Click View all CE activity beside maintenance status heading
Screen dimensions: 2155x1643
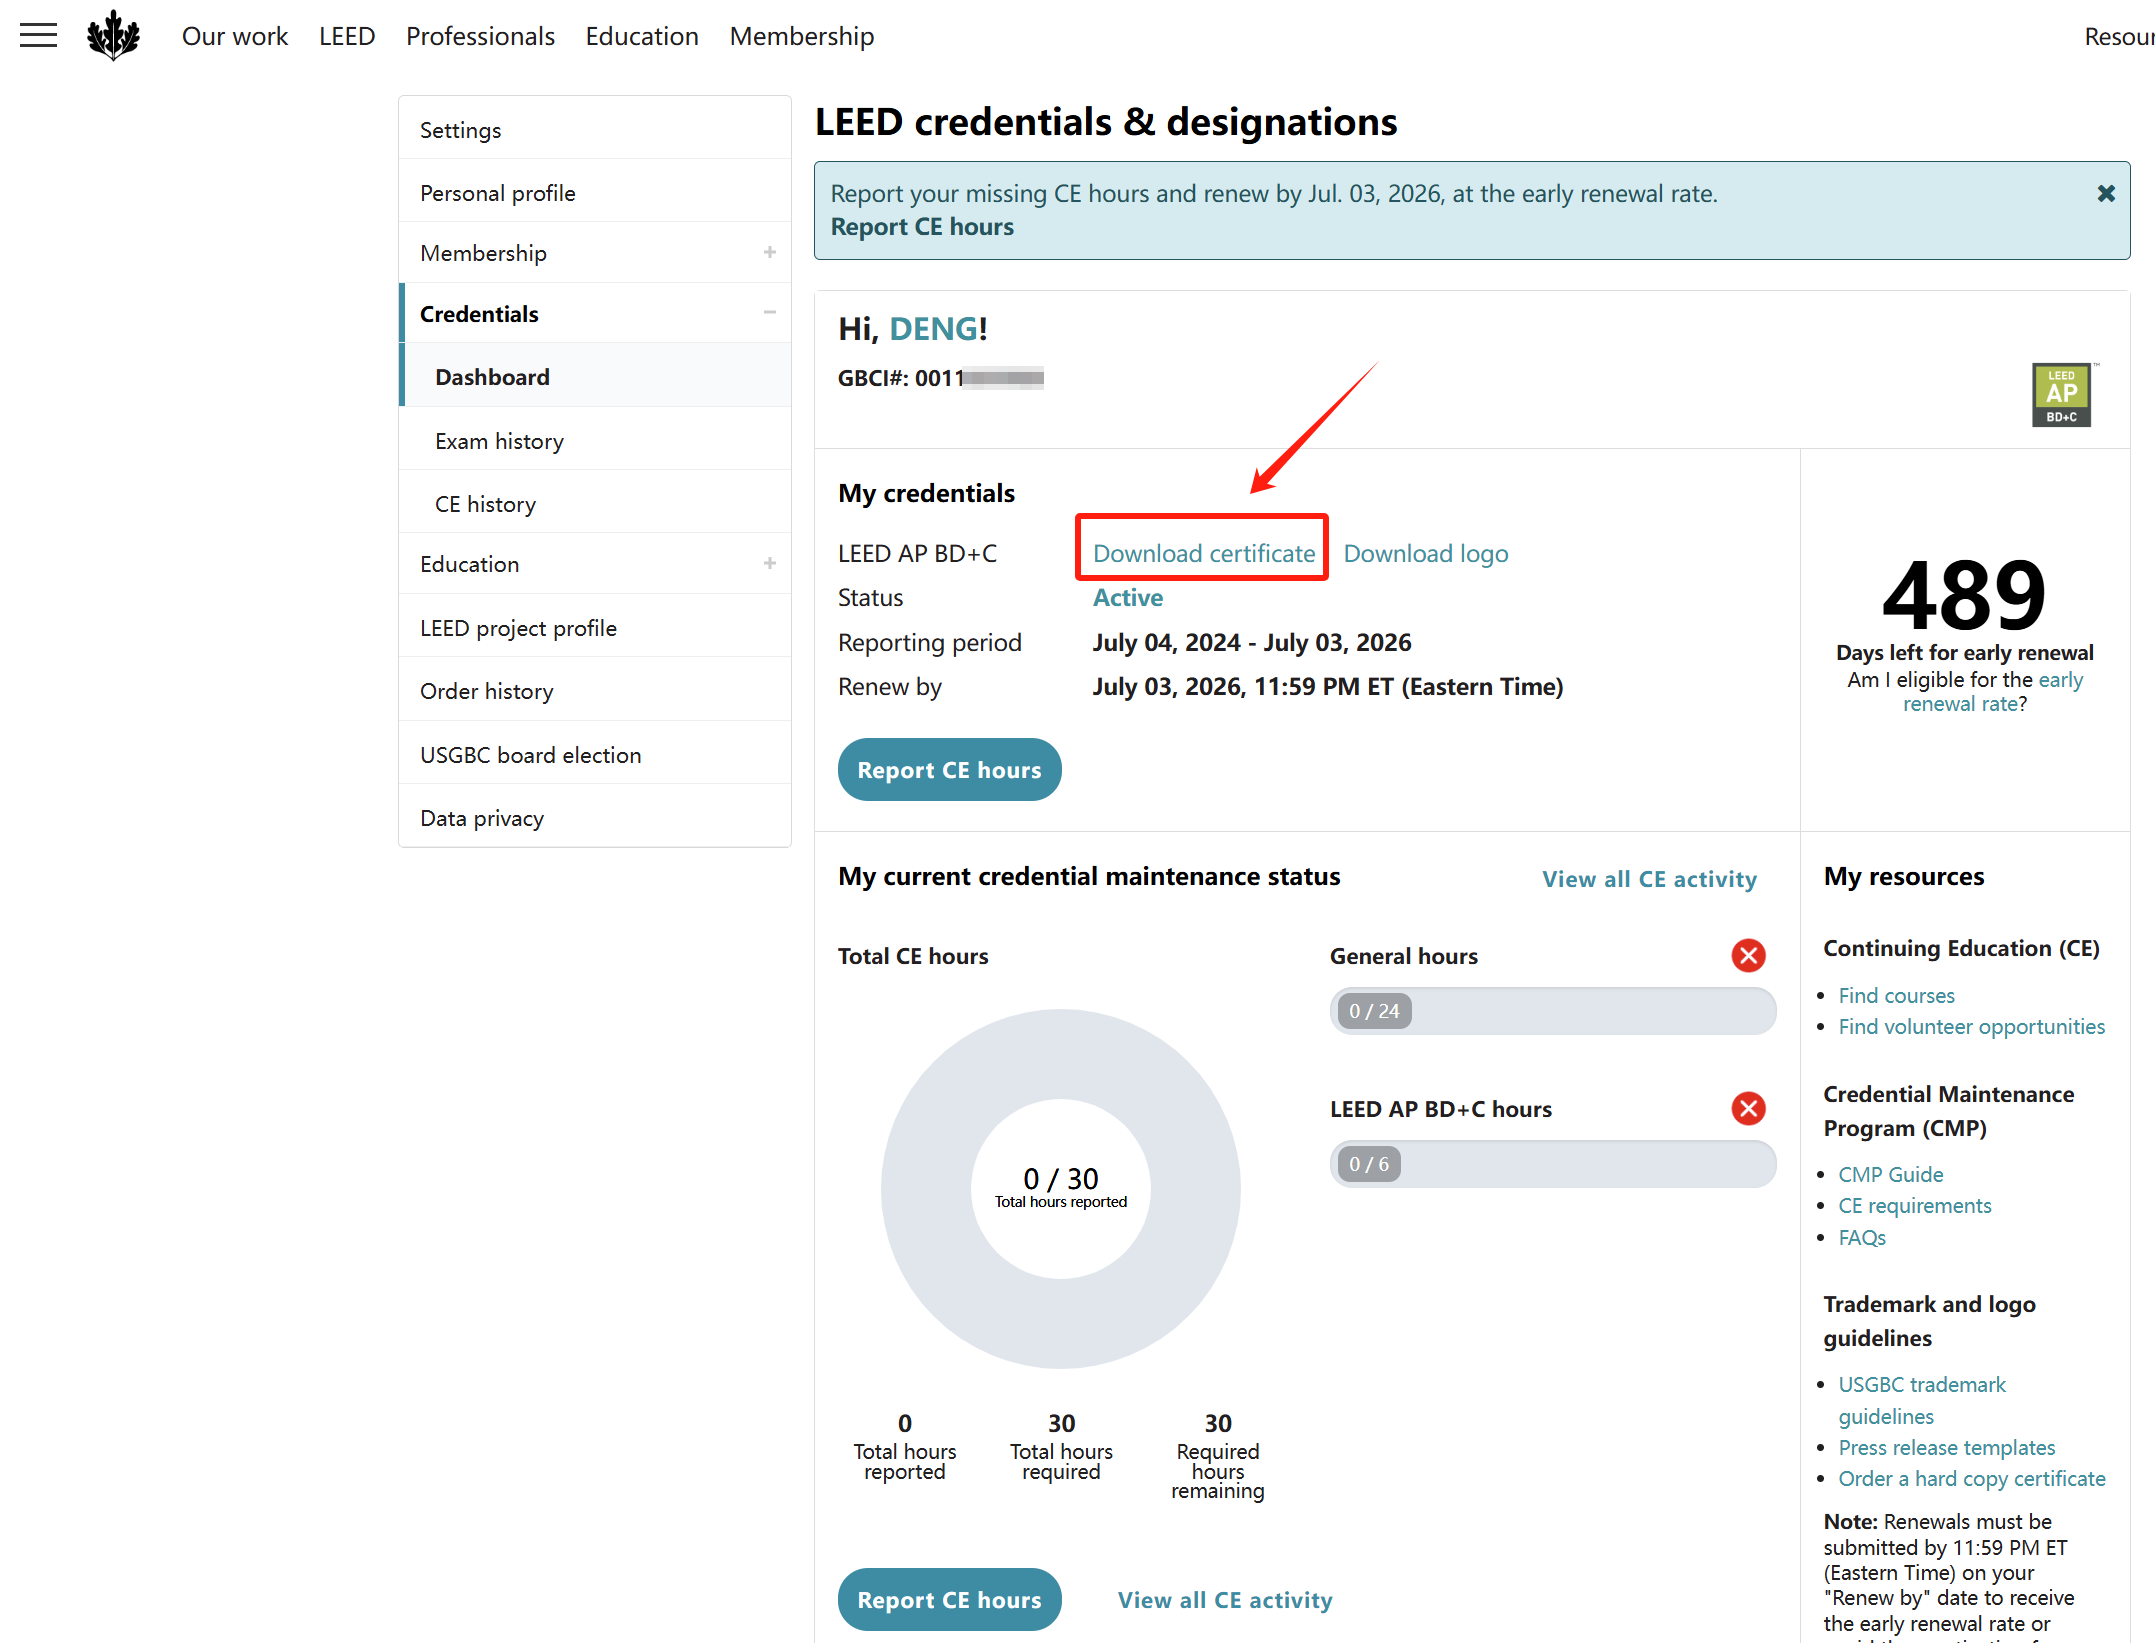click(x=1649, y=879)
